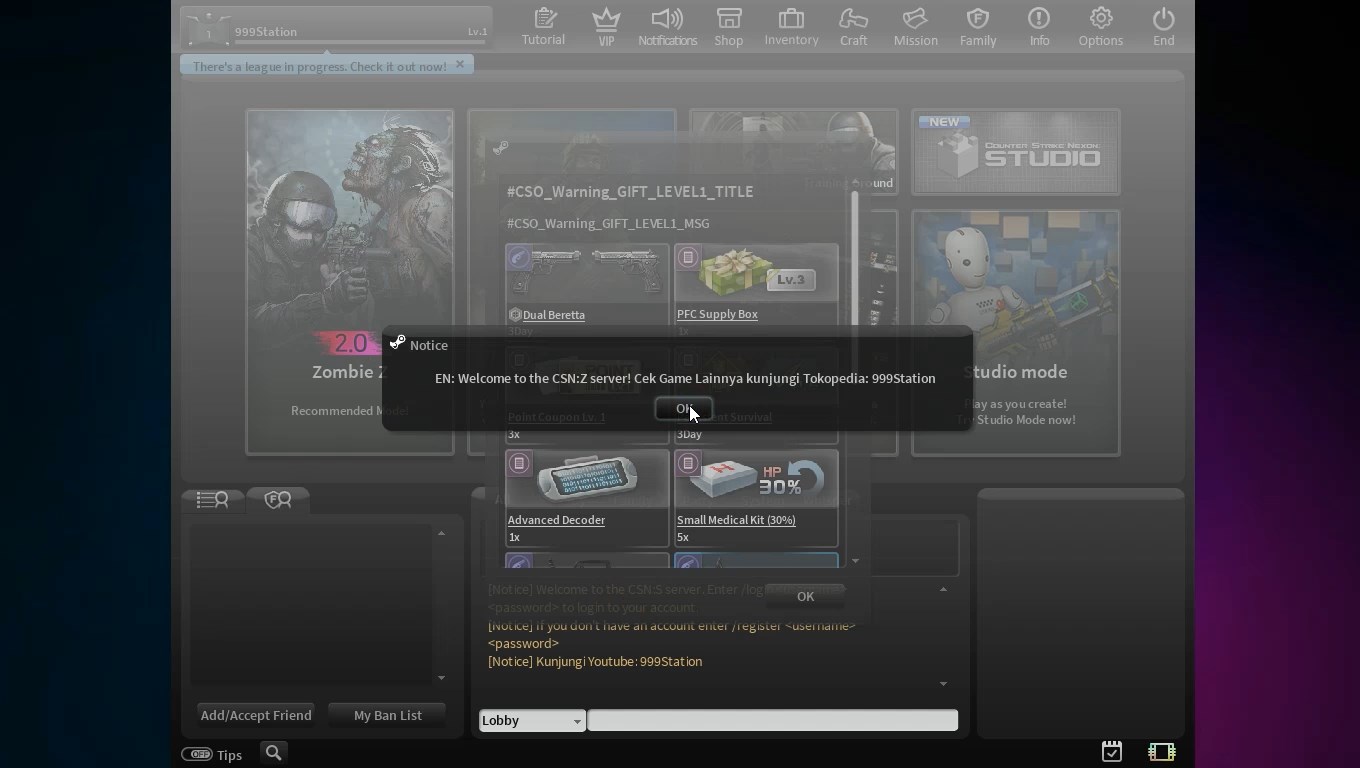Click the 999Station player profile name
The width and height of the screenshot is (1360, 768).
[266, 32]
